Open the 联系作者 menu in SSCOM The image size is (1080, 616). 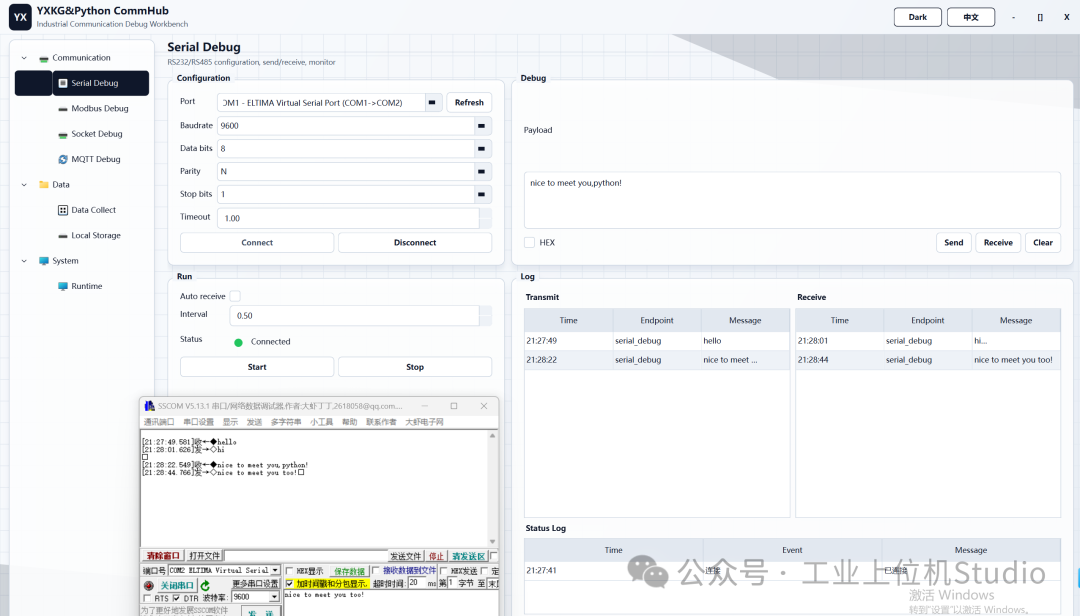381,422
